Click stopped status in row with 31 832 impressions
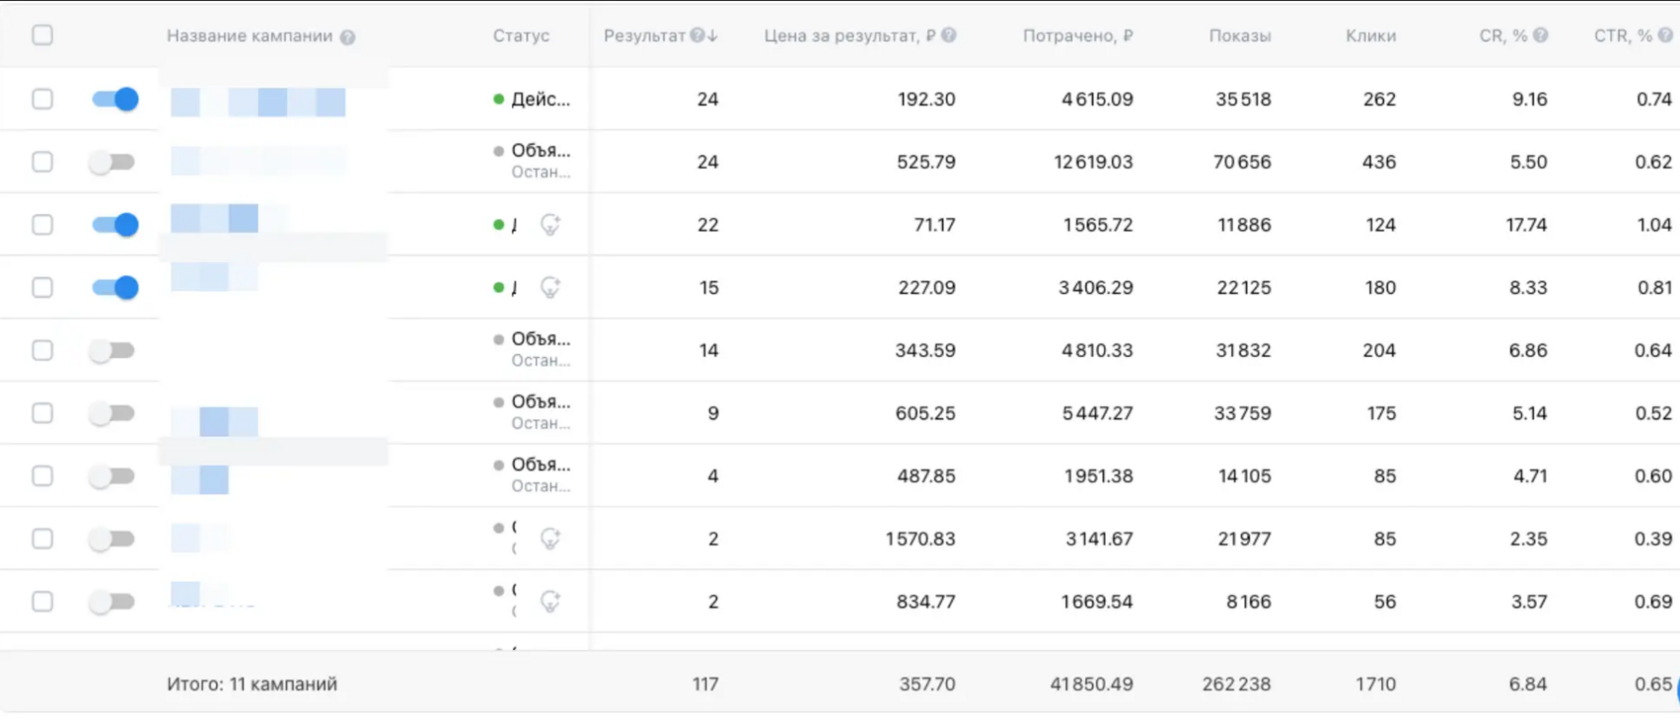The height and width of the screenshot is (721, 1680). point(532,350)
